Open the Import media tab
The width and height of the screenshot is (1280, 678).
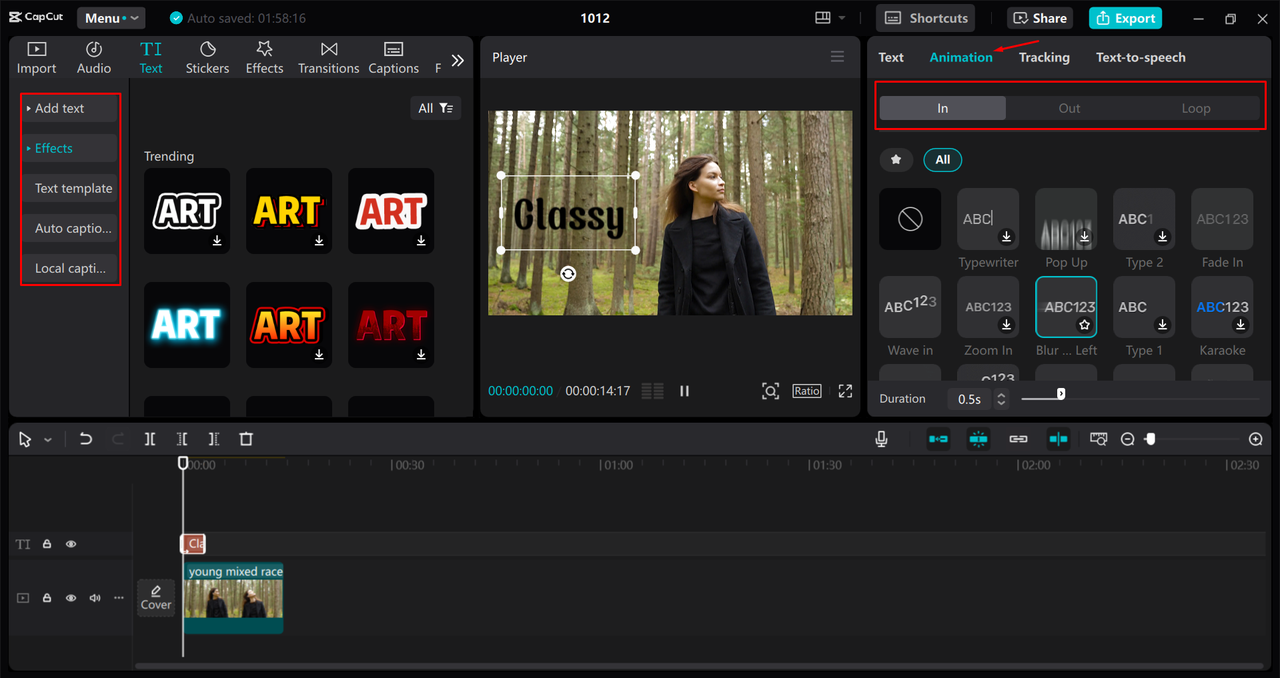(36, 58)
